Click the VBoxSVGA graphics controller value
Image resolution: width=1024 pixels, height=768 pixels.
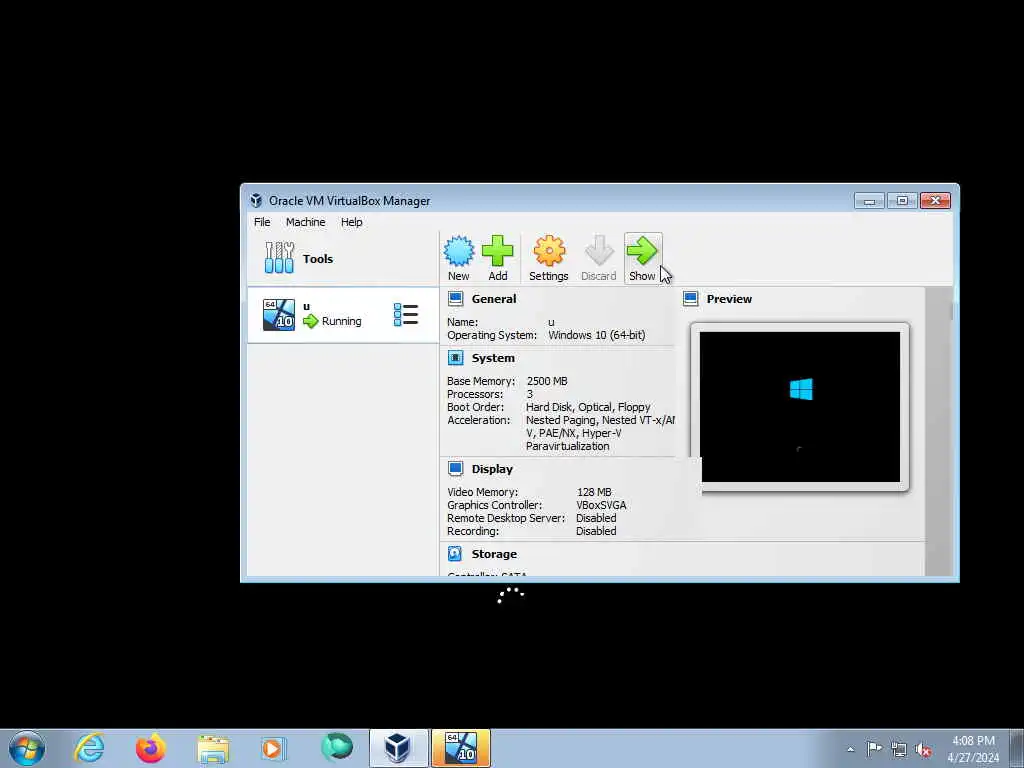pyautogui.click(x=601, y=505)
